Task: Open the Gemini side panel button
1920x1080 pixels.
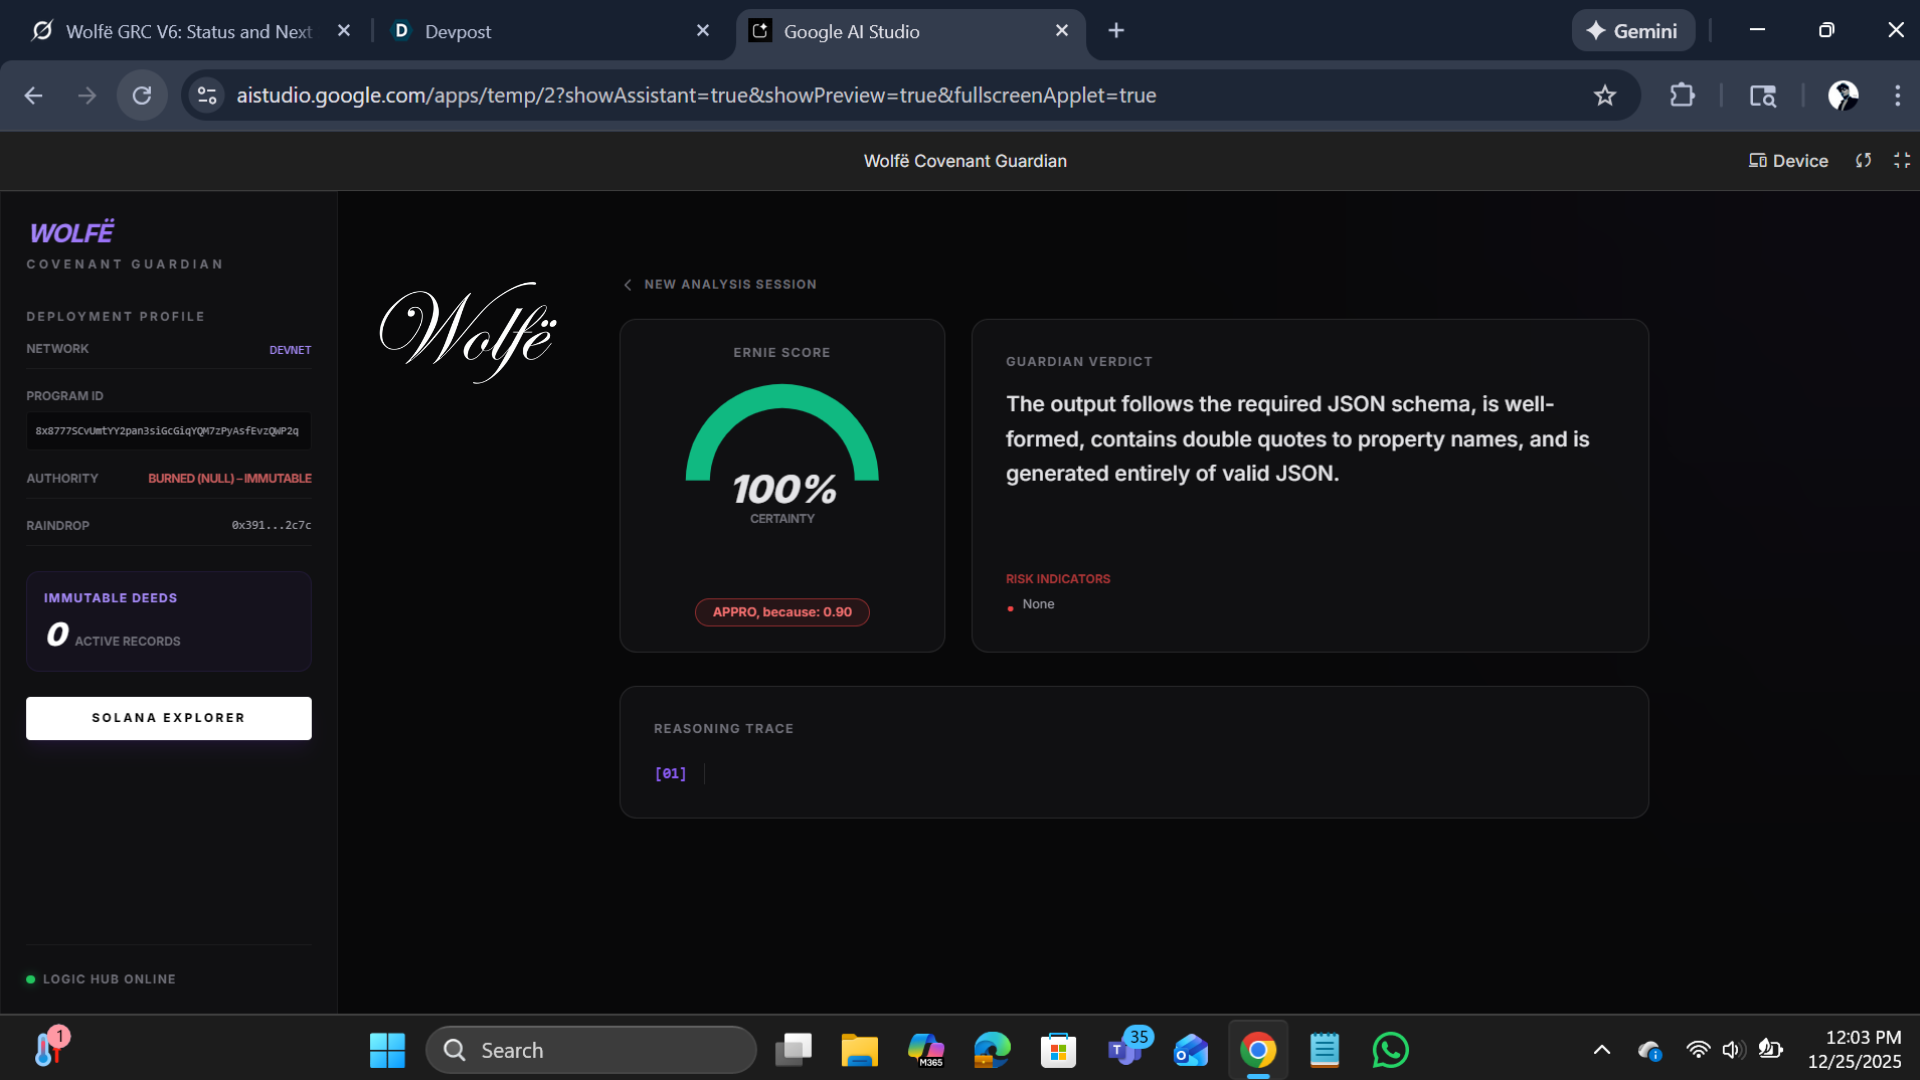Action: [1632, 31]
